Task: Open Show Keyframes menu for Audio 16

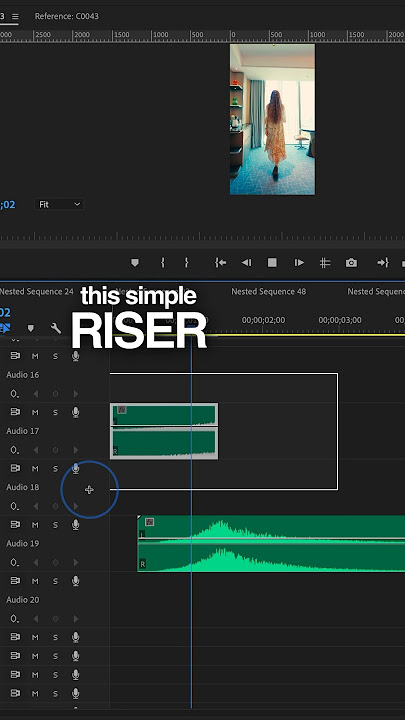Action: pyautogui.click(x=15, y=394)
